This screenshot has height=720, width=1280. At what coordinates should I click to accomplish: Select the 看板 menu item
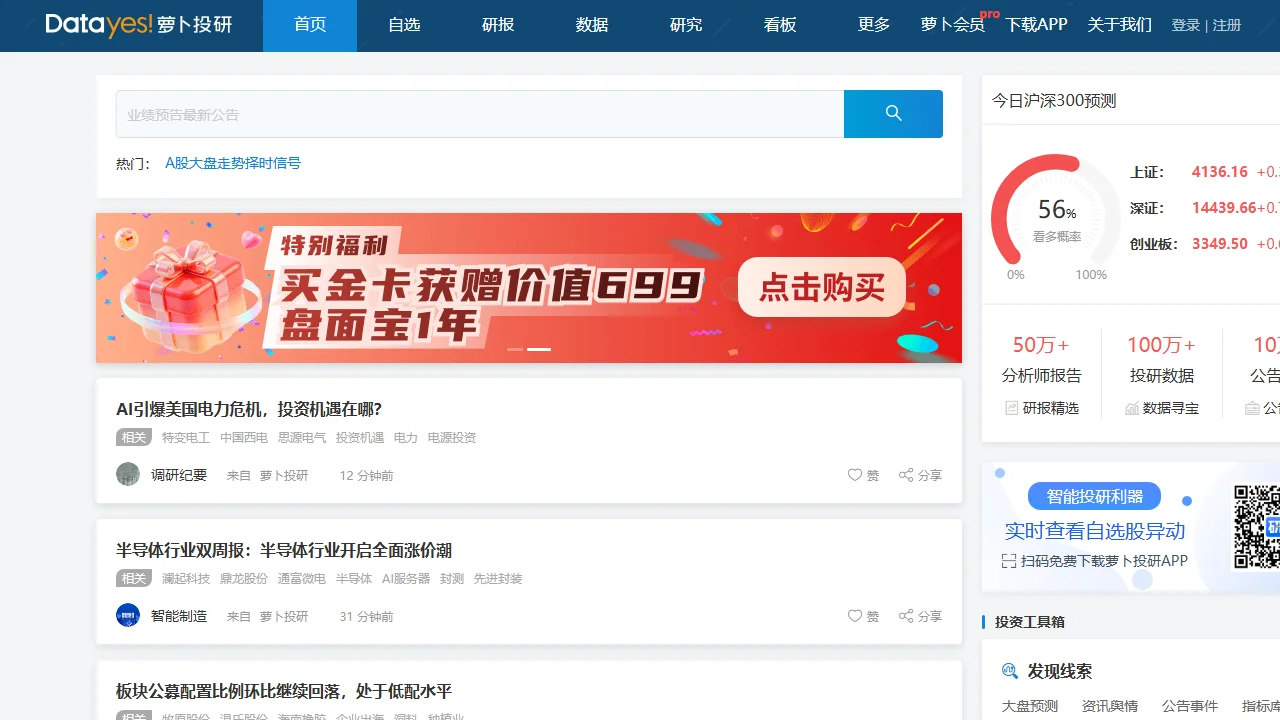point(778,25)
